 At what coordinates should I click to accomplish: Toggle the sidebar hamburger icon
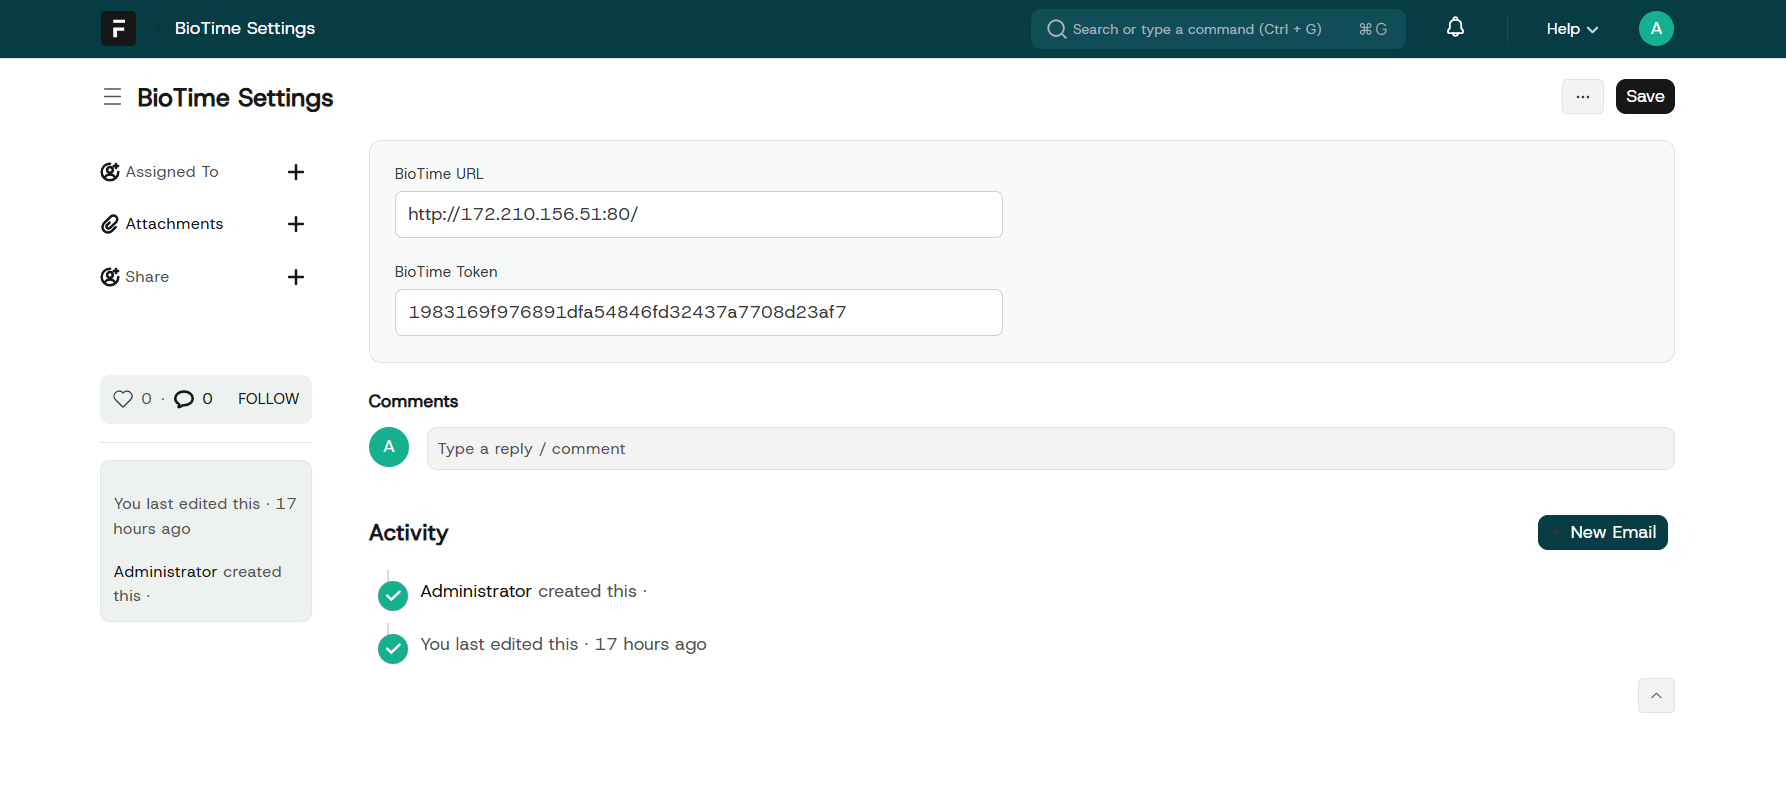pos(112,97)
